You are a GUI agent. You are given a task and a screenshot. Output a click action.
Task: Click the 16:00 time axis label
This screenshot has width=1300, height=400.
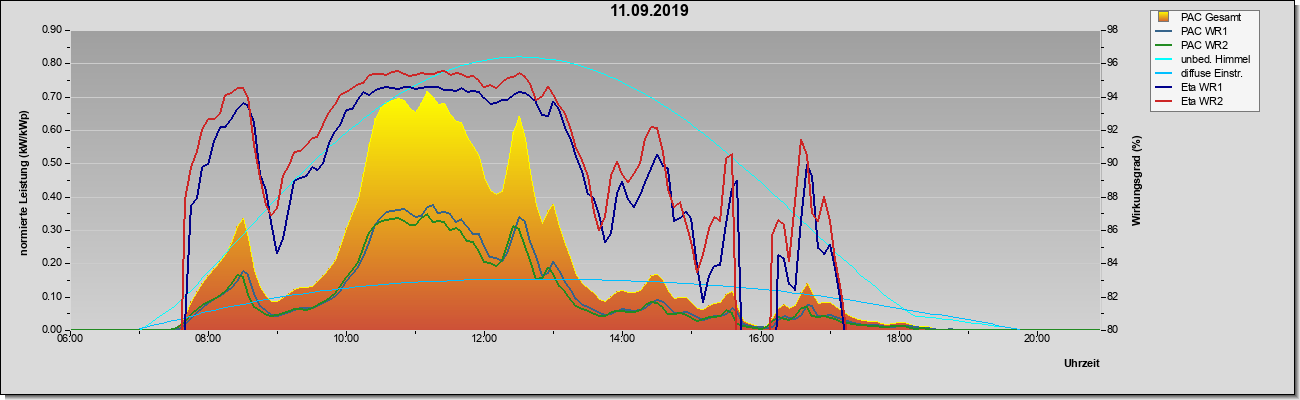pos(760,338)
